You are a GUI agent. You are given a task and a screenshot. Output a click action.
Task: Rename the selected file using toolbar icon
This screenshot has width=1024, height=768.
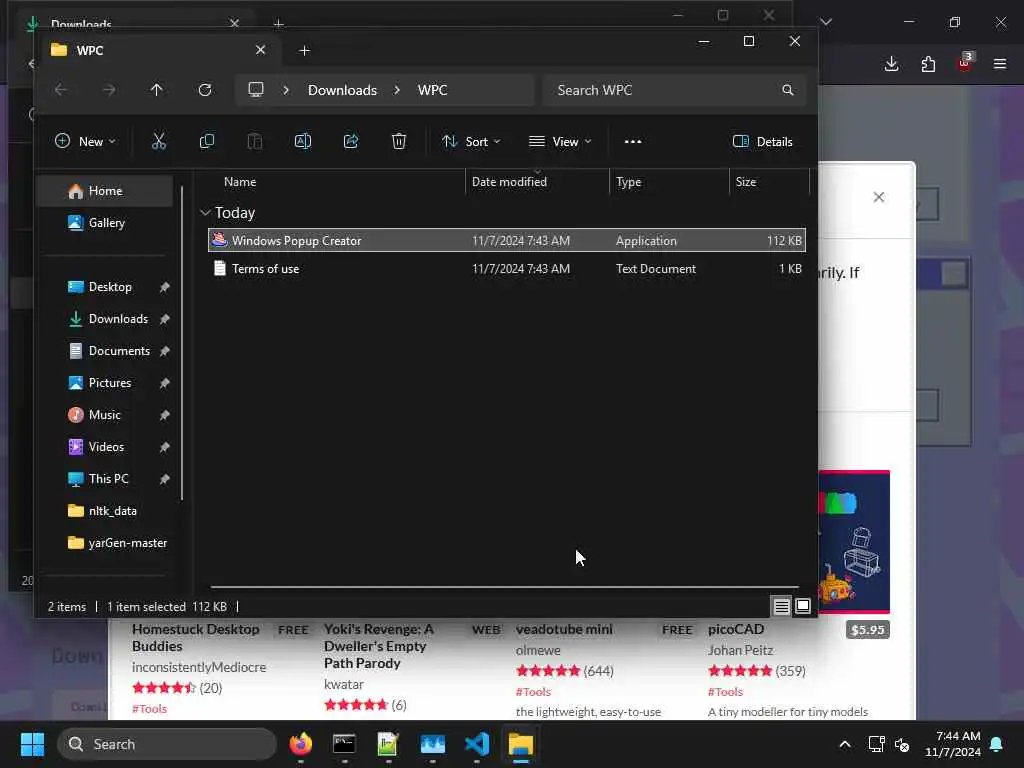pos(302,141)
